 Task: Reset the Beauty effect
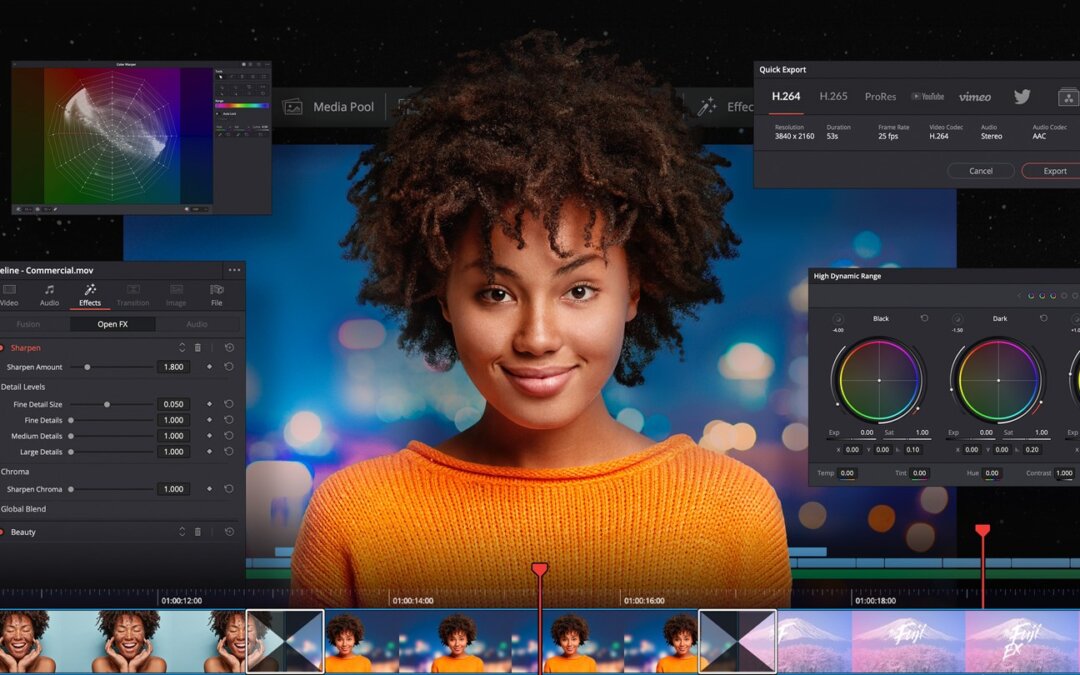[229, 532]
